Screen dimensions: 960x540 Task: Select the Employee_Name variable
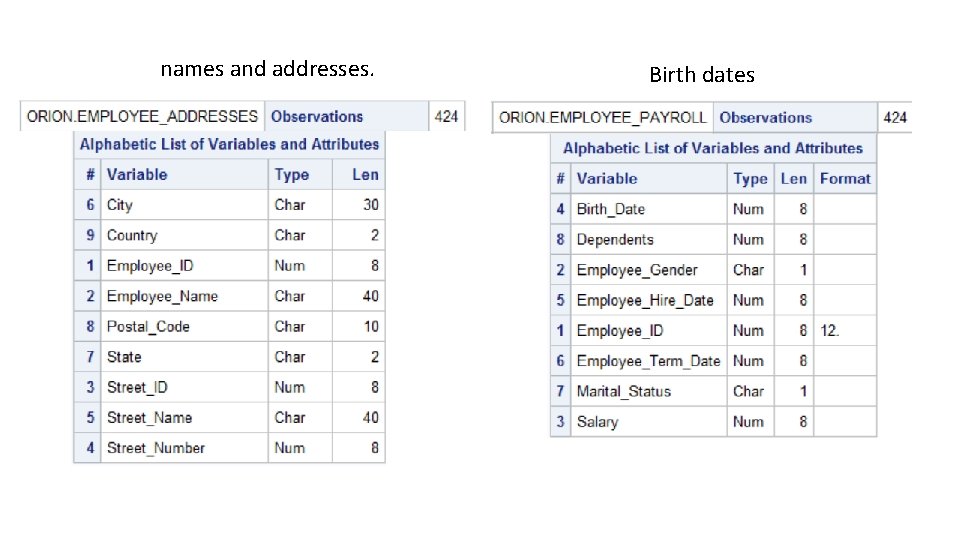(162, 296)
